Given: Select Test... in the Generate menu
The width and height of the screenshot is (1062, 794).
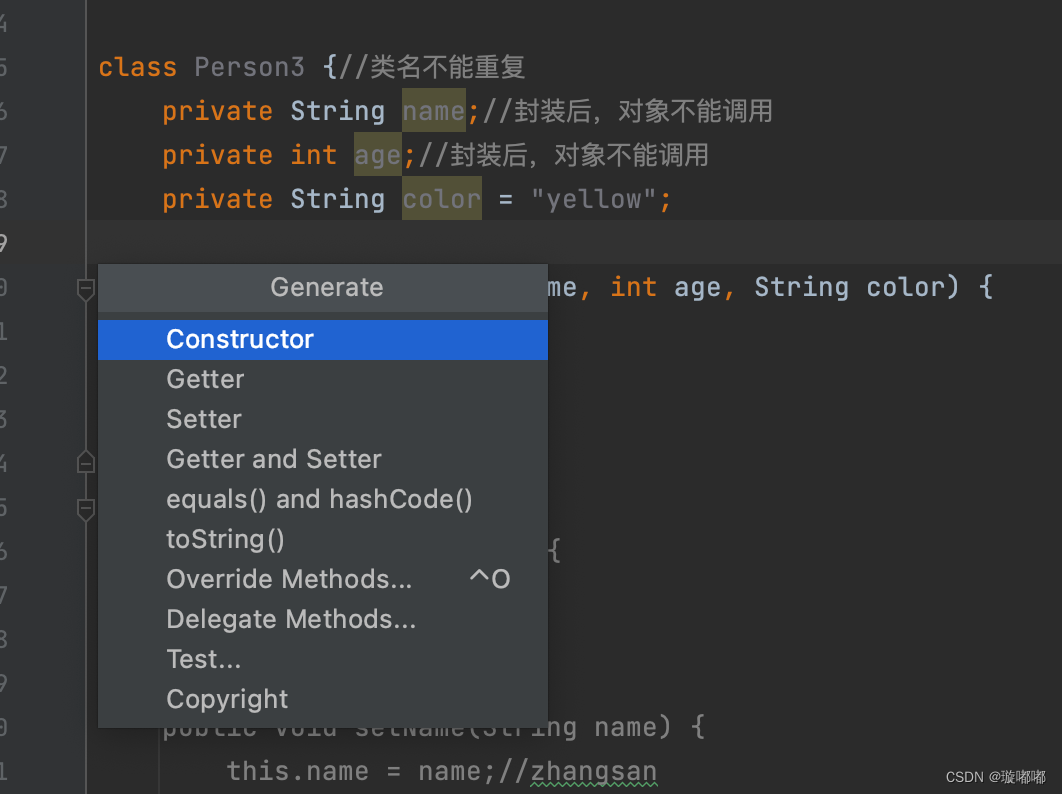Looking at the screenshot, I should pyautogui.click(x=204, y=659).
